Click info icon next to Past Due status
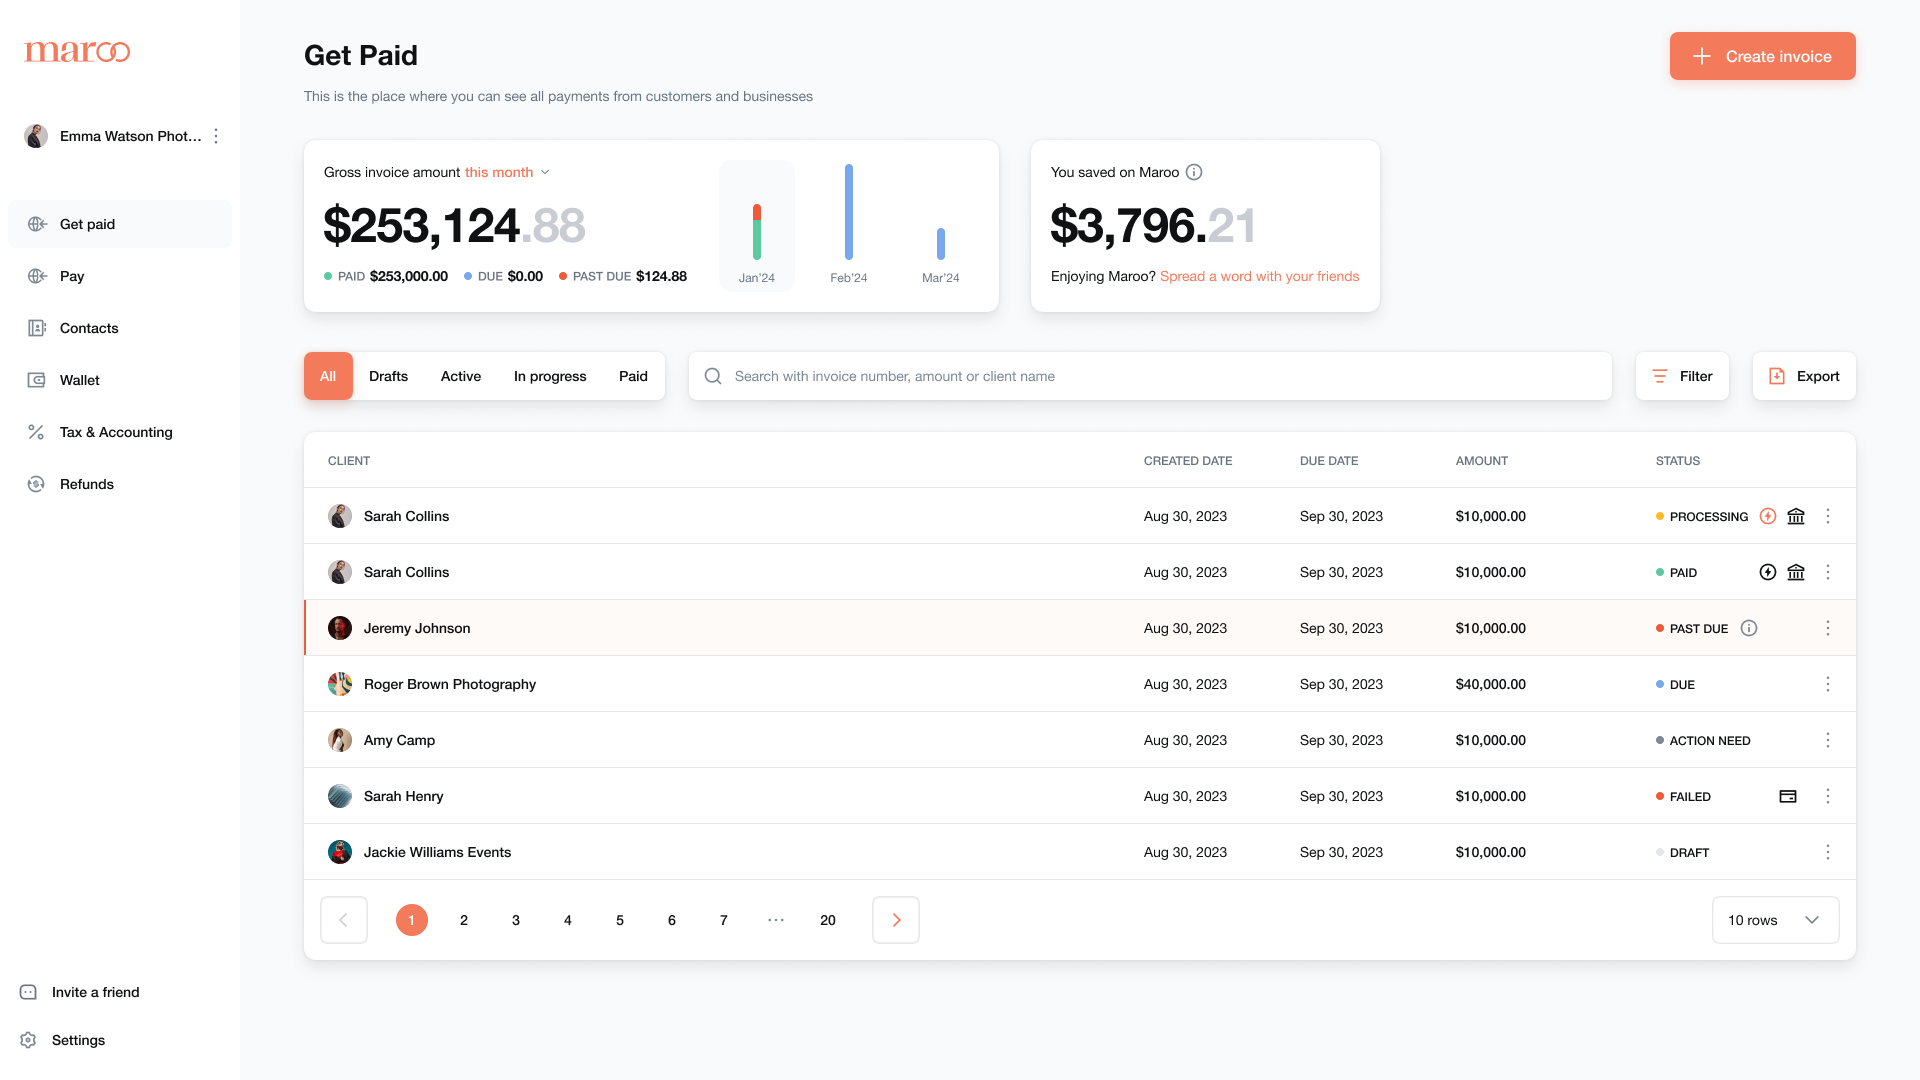The image size is (1920, 1080). coord(1749,628)
